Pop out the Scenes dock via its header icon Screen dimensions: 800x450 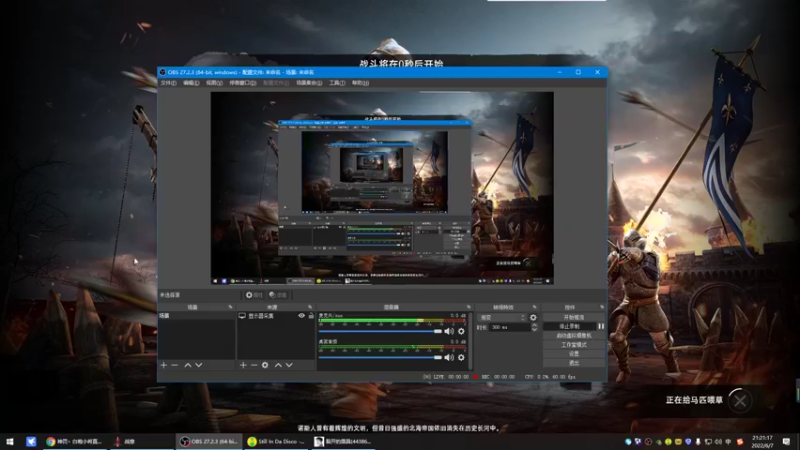click(230, 307)
